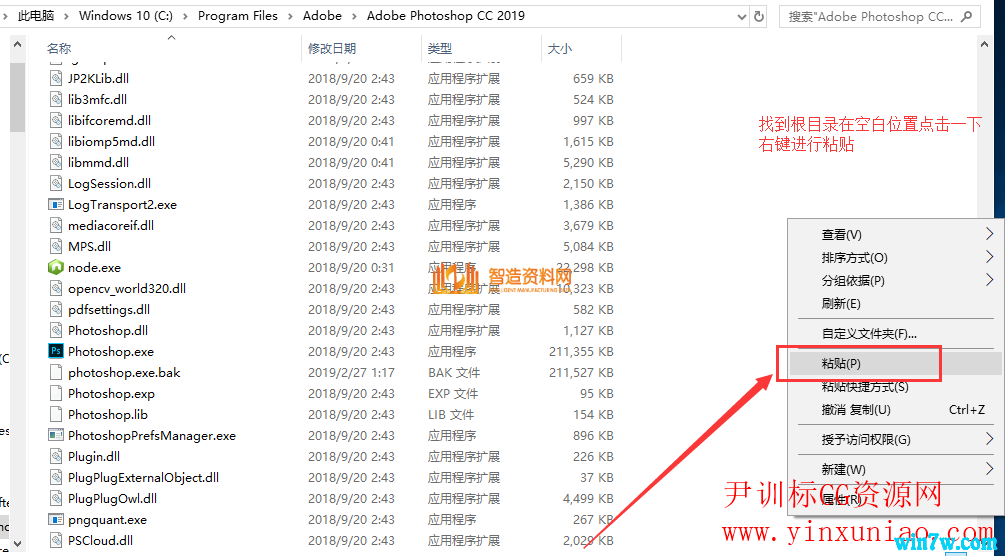The width and height of the screenshot is (1005, 556).
Task: Click the 211,527 KB size cell
Action: pos(581,373)
